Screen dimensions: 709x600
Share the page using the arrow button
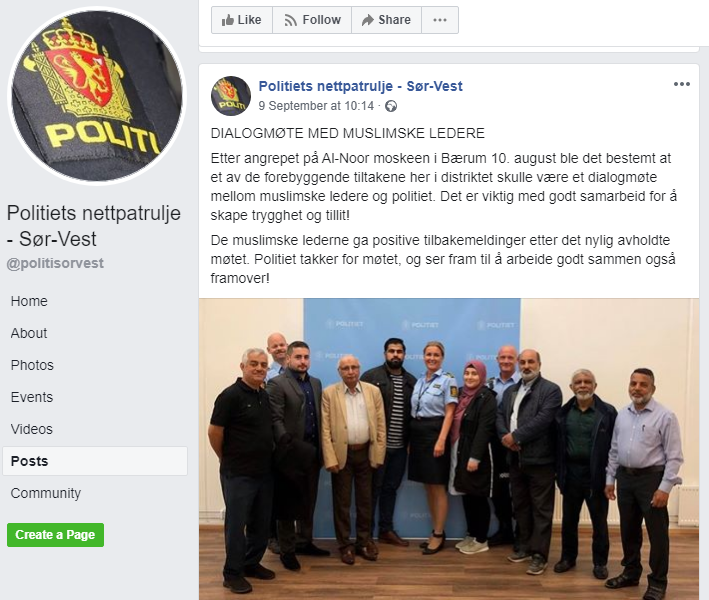[x=386, y=20]
